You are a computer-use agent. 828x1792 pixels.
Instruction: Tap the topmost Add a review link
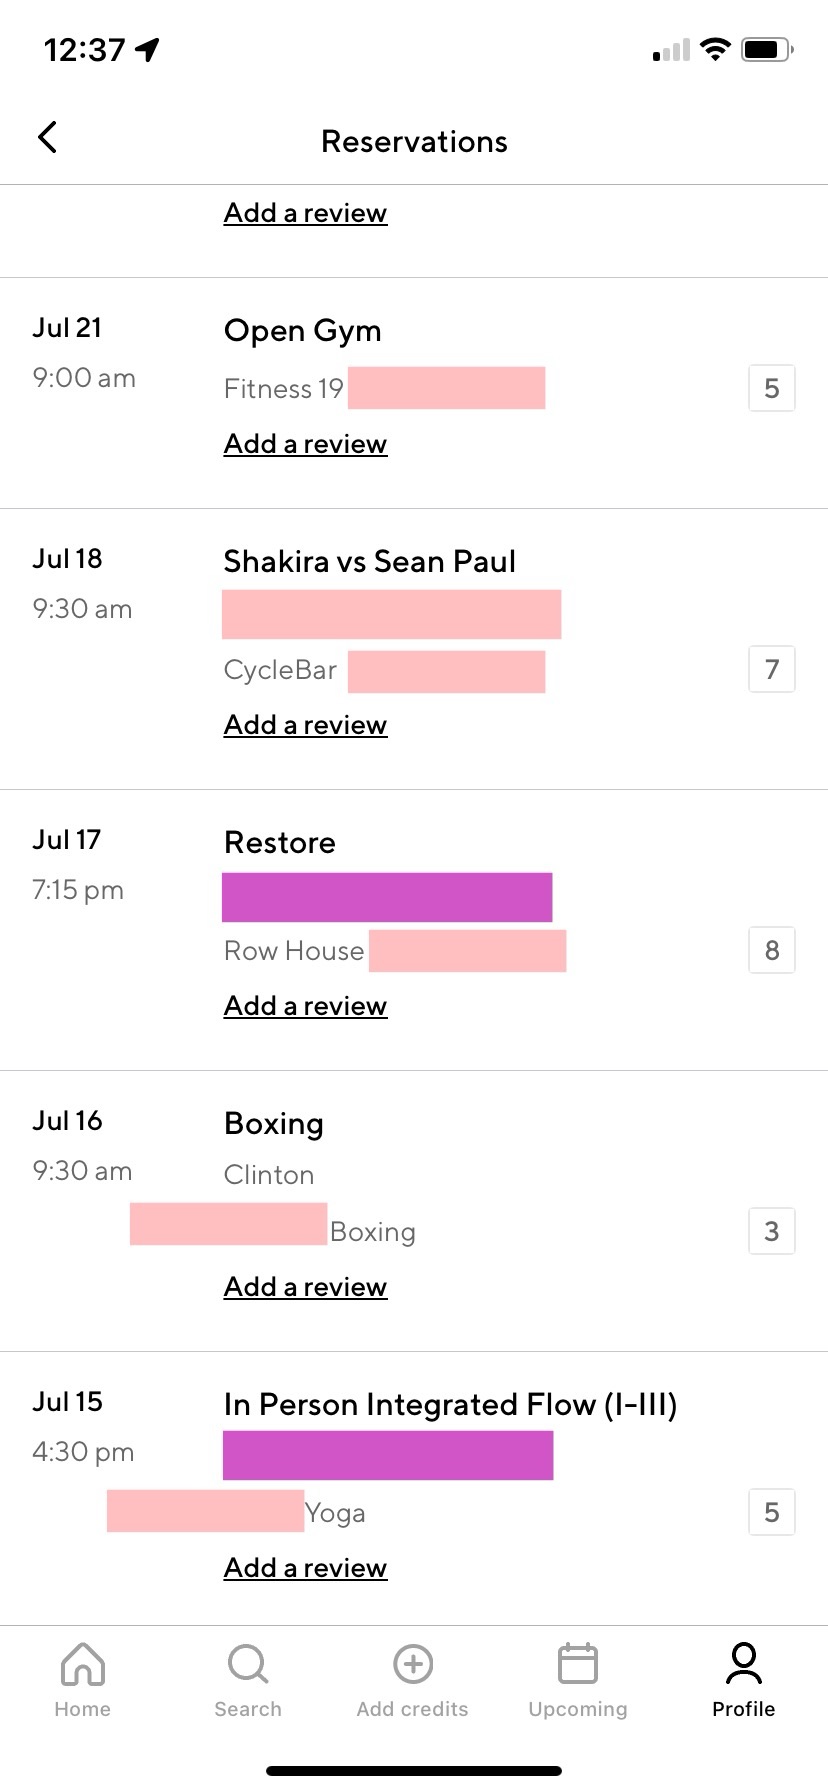305,213
